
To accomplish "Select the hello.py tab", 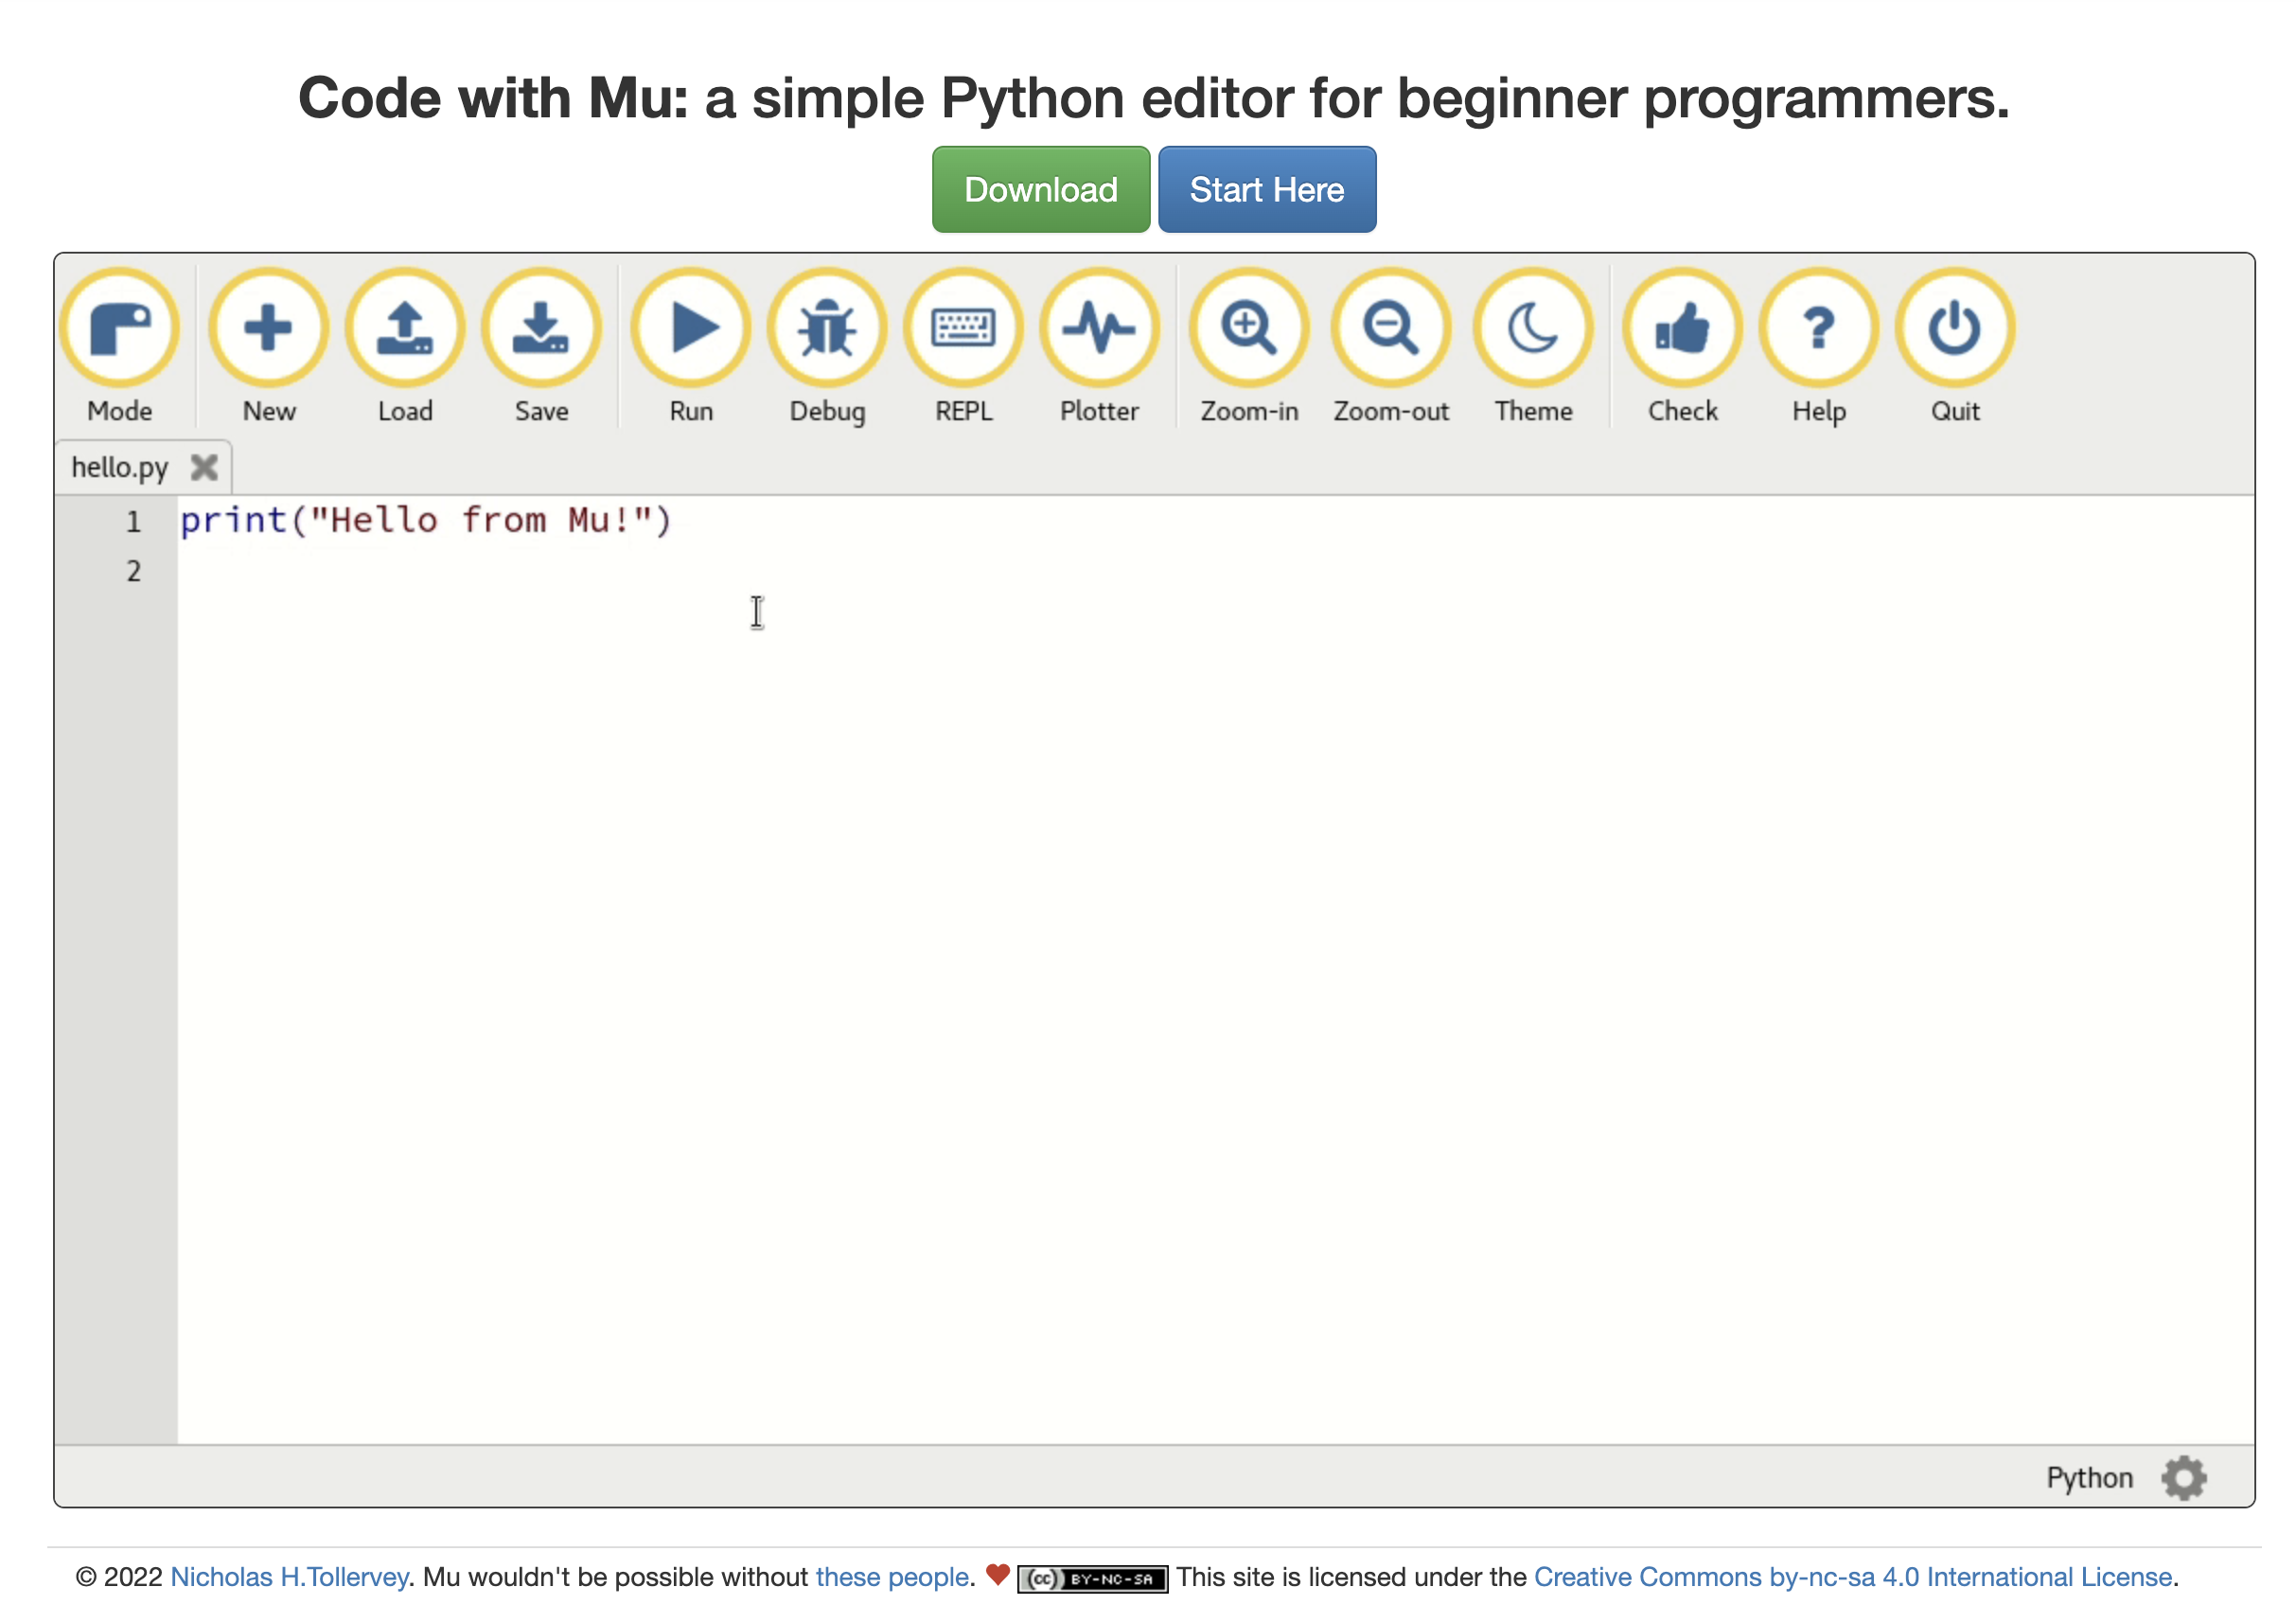I will point(119,468).
